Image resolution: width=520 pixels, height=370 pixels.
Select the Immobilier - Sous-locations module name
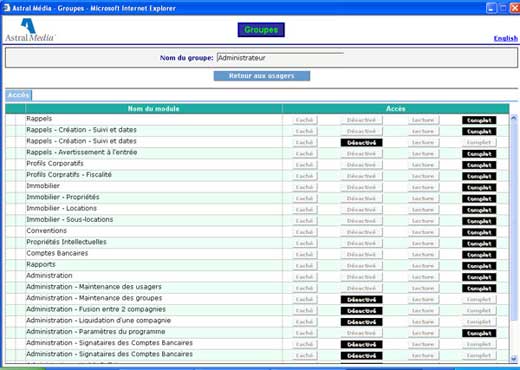click(70, 219)
